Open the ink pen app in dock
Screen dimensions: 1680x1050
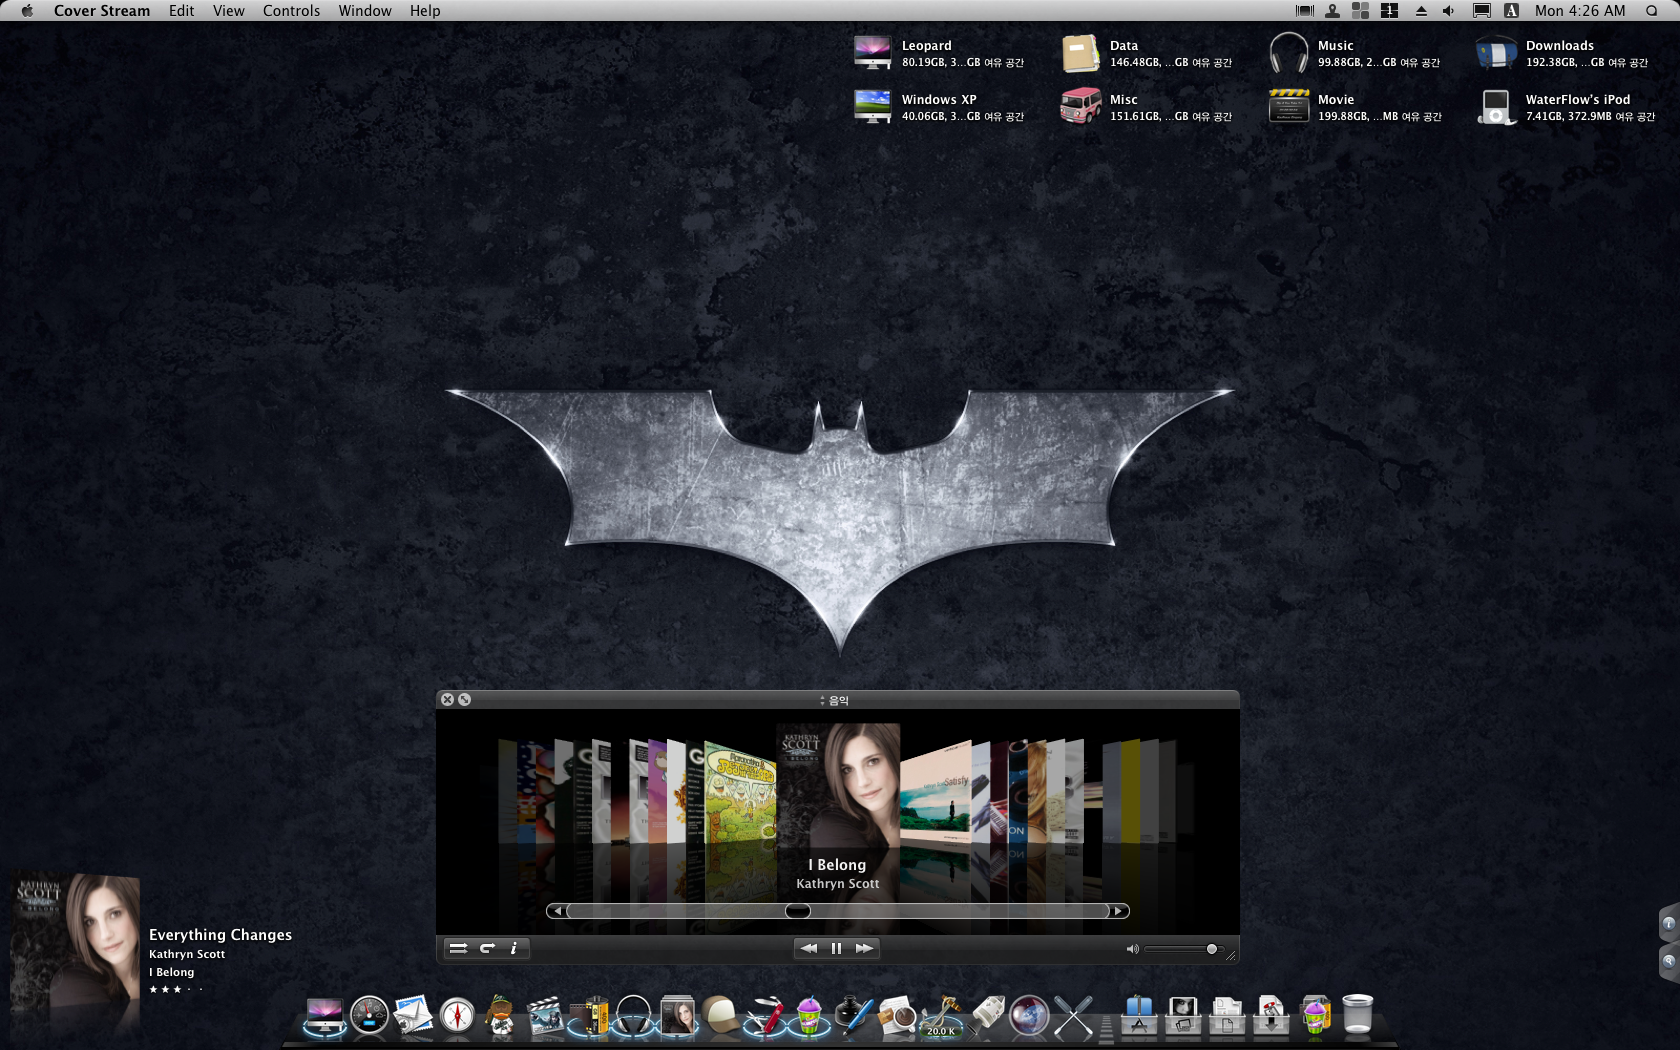(x=853, y=1015)
